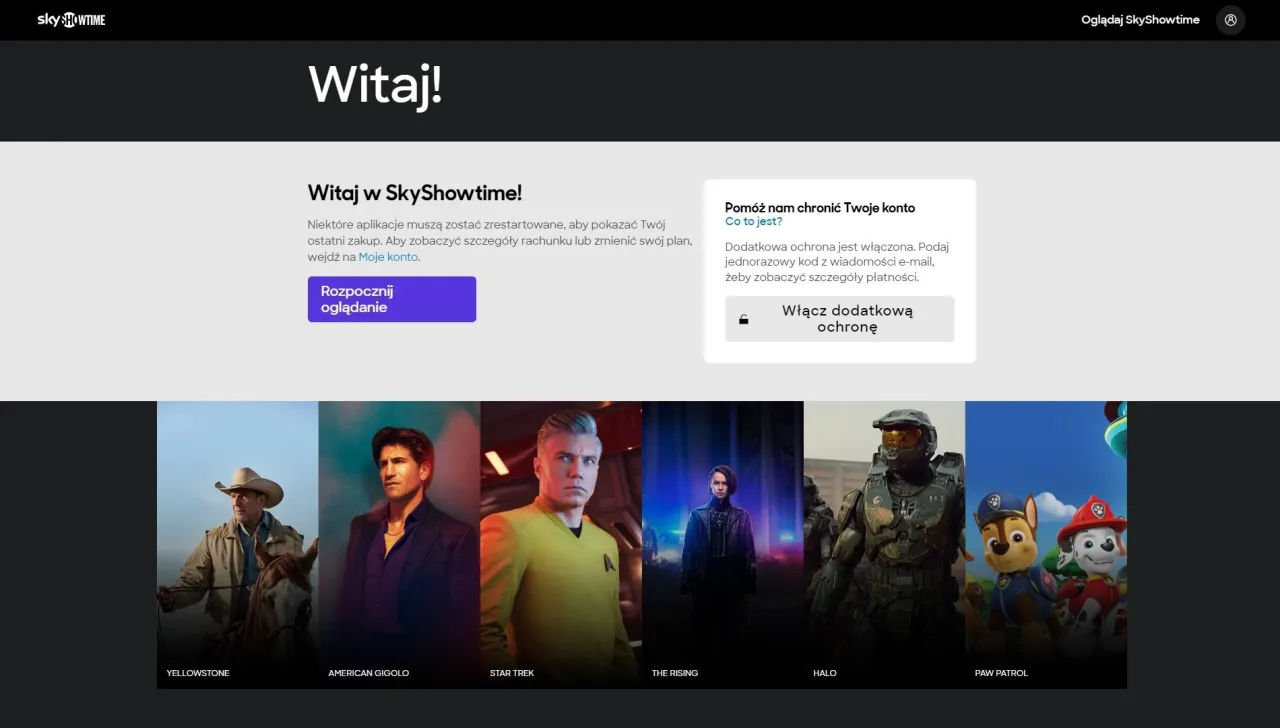The width and height of the screenshot is (1280, 728).
Task: Click the Niektóre aplikacje muszą zostać zrestartowane text
Action: click(x=498, y=241)
